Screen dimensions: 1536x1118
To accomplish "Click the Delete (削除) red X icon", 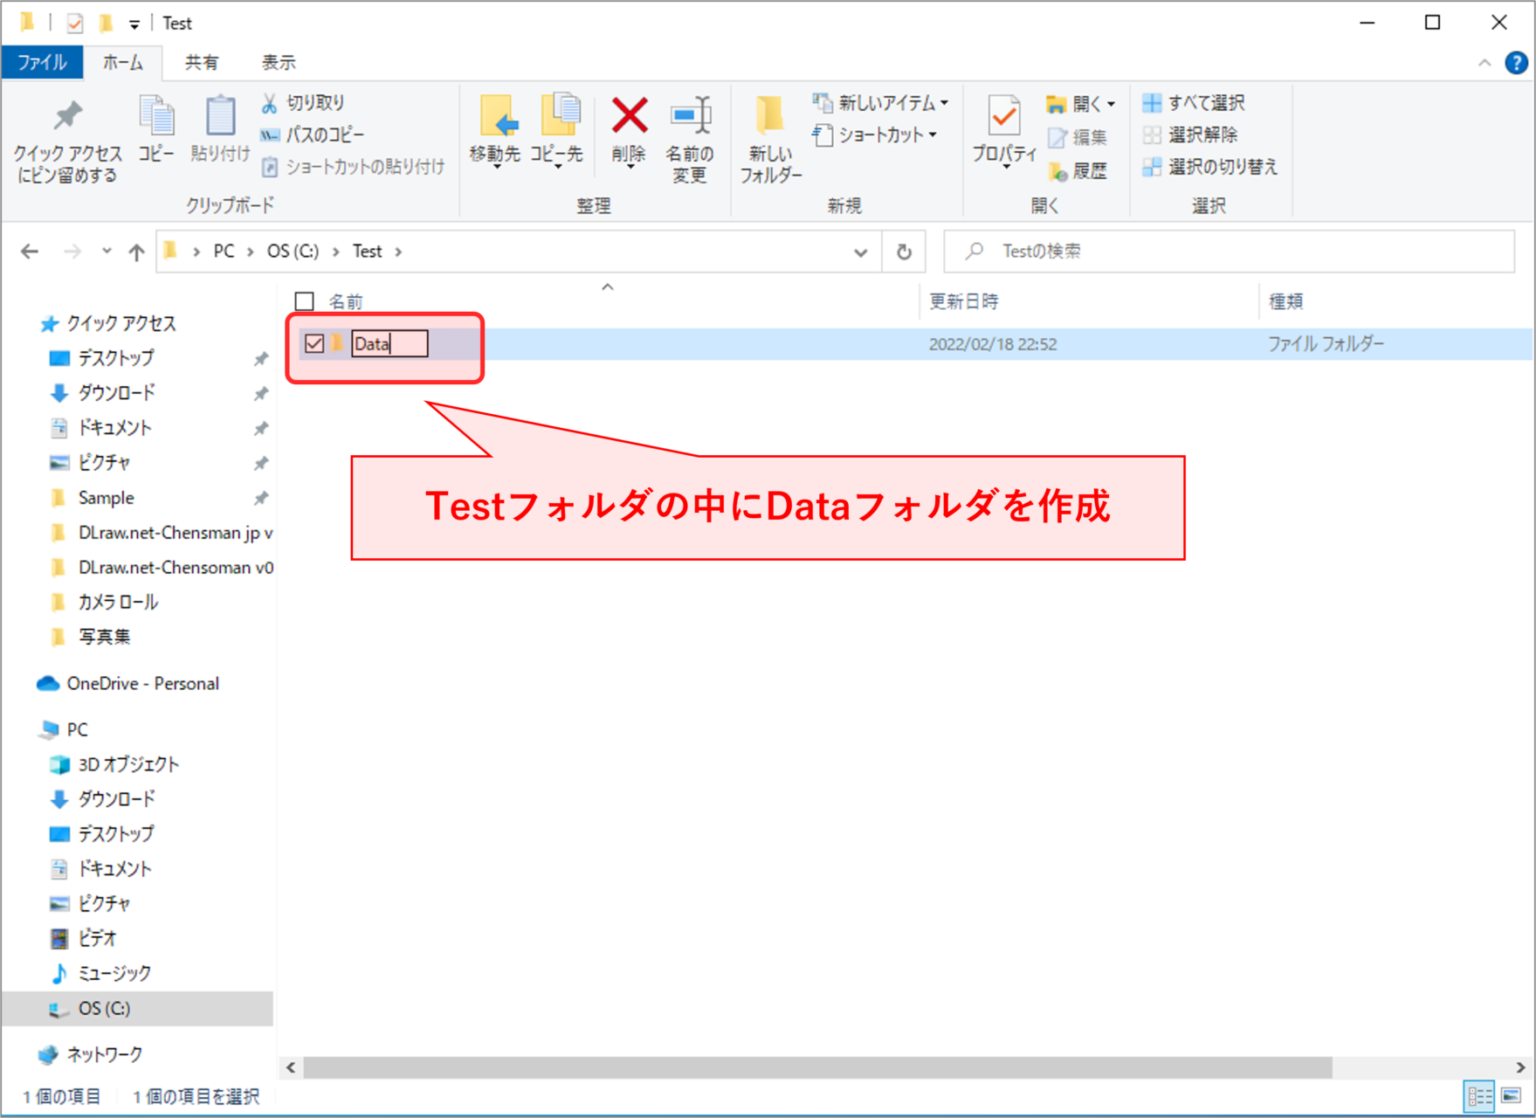I will (629, 118).
